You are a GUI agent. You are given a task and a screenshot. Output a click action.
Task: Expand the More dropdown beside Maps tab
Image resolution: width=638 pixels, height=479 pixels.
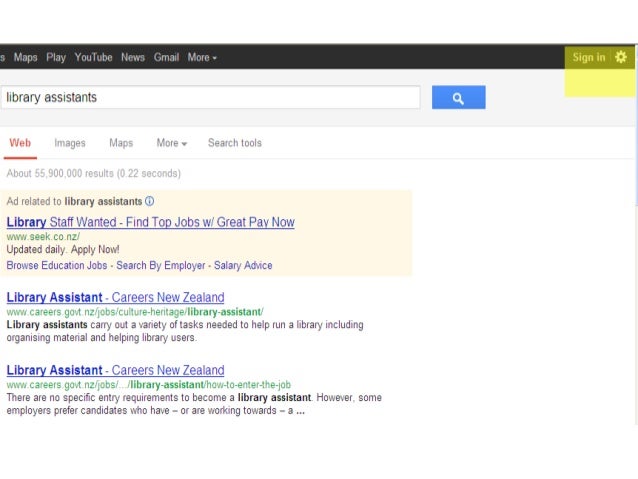coord(172,143)
